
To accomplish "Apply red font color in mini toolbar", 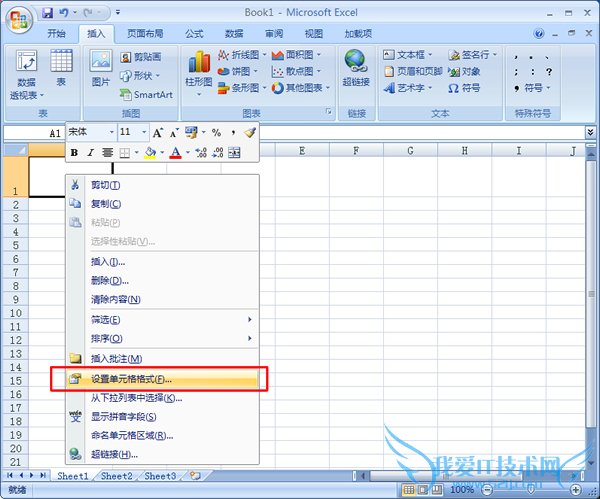I will tap(175, 153).
